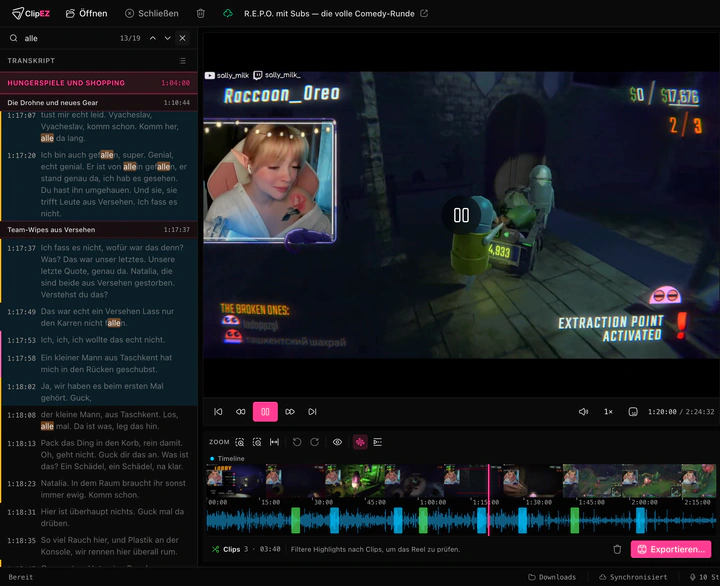Viewport: 720px width, 586px height.
Task: Click the LOBBY thumbnail at timeline start
Action: point(236,481)
